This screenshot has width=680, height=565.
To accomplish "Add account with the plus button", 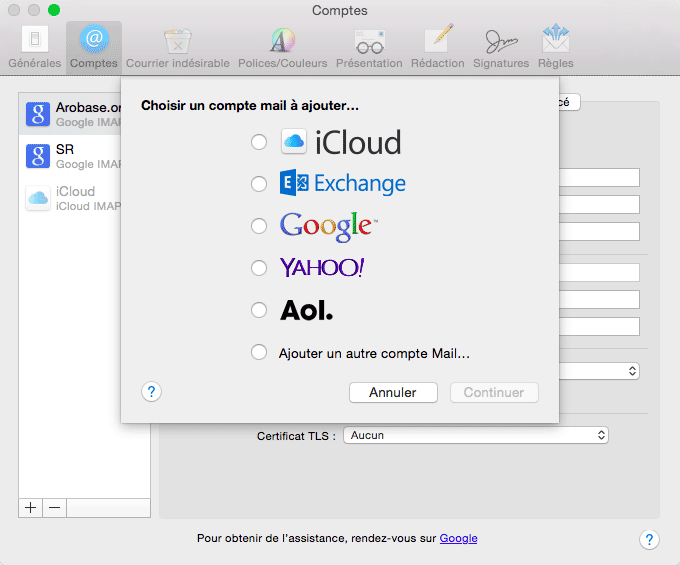I will pyautogui.click(x=30, y=508).
